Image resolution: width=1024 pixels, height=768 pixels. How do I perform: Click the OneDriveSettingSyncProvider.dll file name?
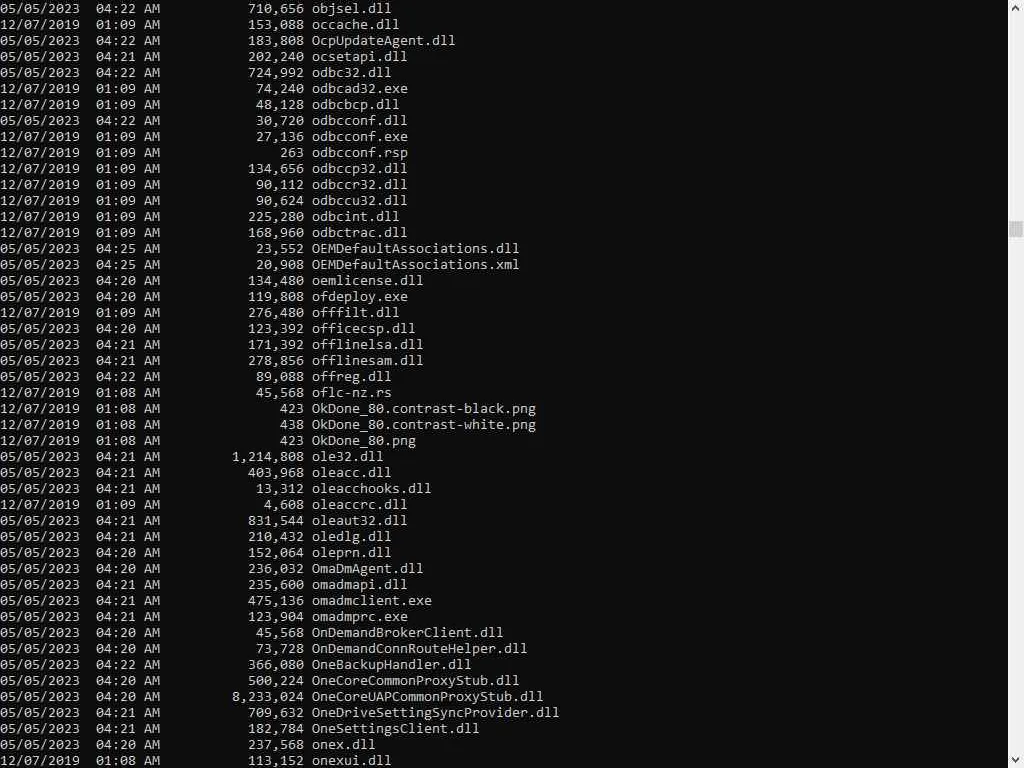435,713
